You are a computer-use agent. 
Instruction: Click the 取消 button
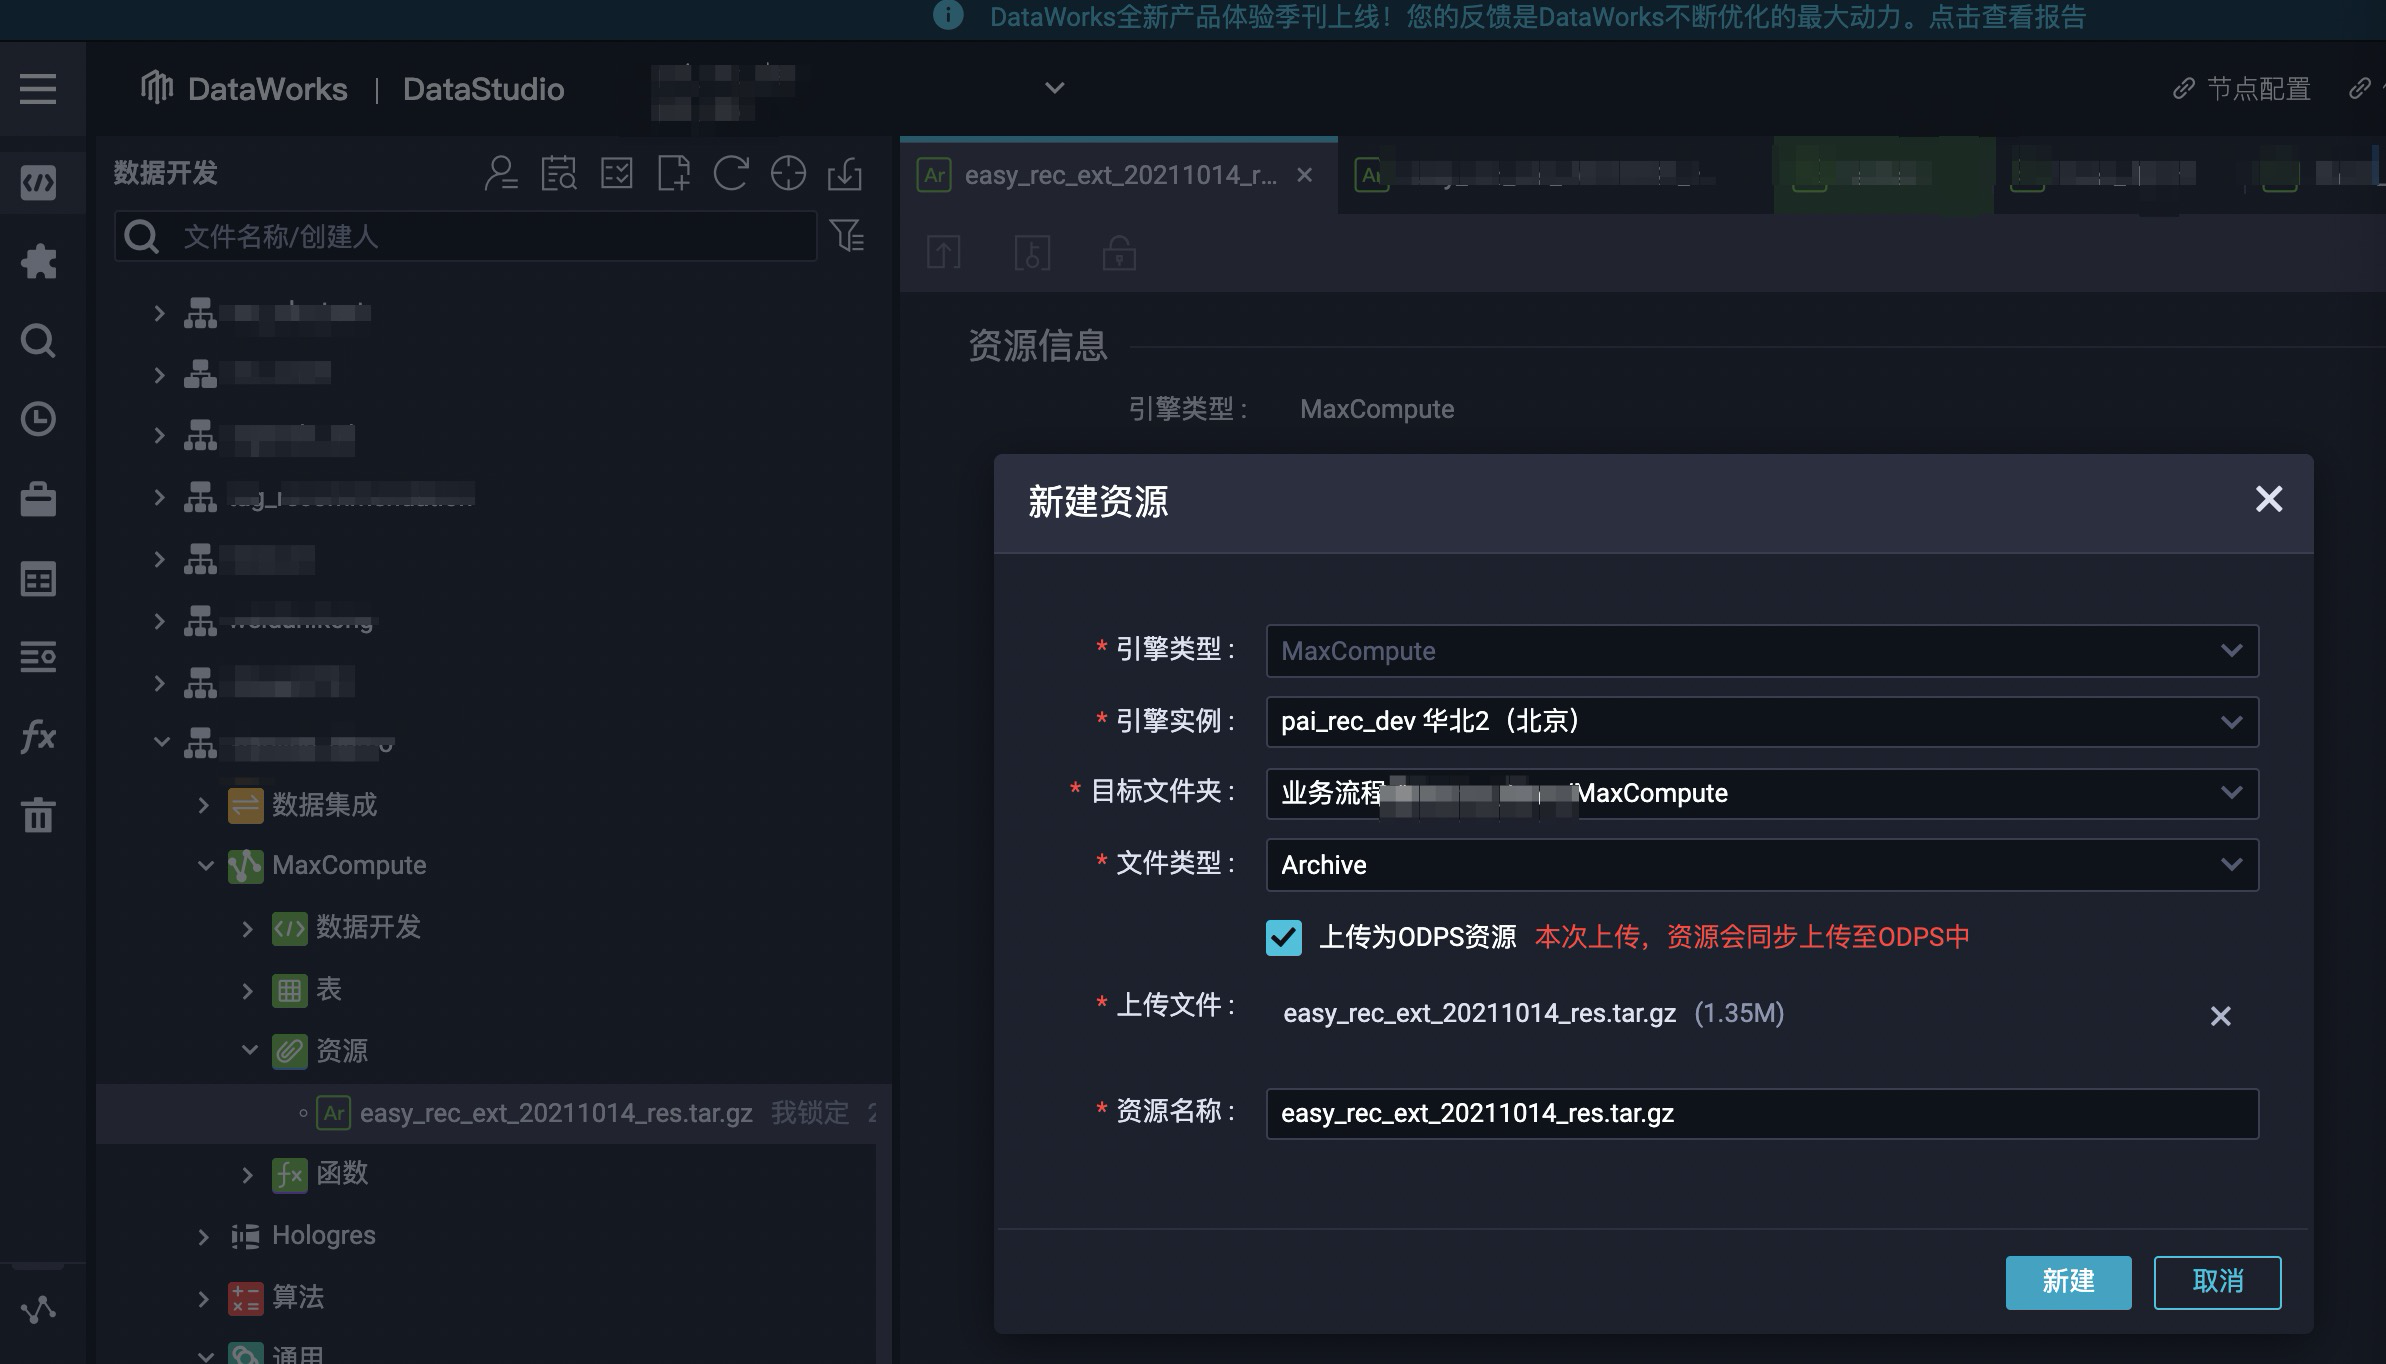(2217, 1282)
